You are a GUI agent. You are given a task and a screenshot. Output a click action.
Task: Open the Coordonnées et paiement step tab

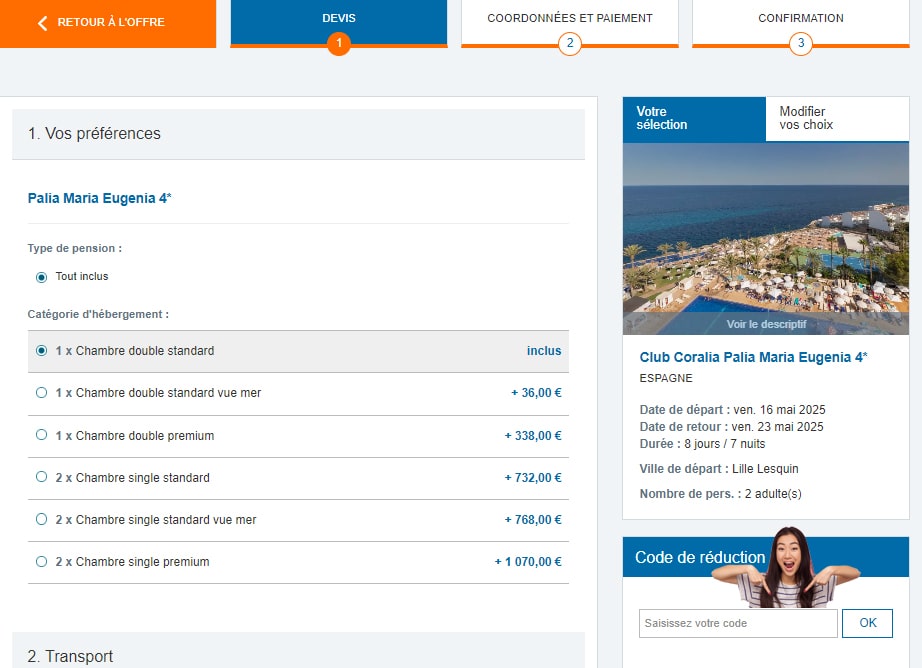pos(570,22)
